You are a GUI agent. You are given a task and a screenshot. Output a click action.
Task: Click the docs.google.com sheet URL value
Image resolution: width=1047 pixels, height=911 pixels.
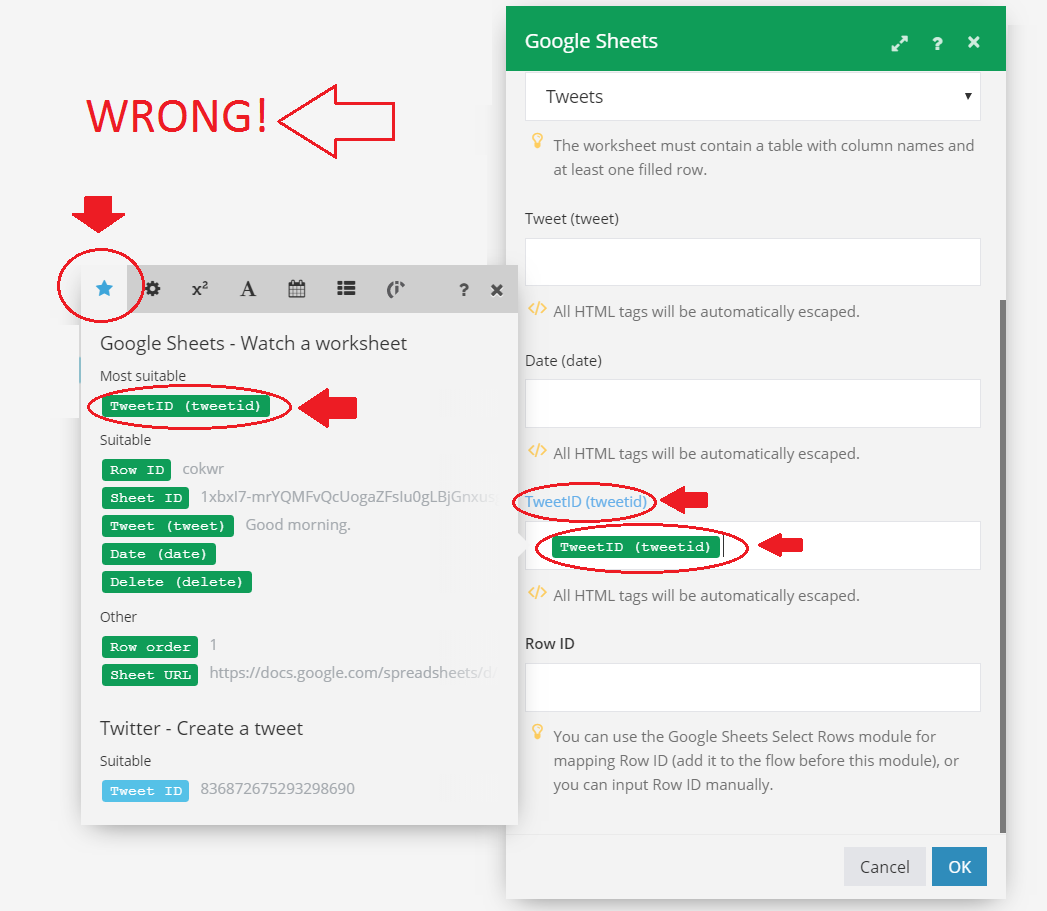(x=353, y=673)
